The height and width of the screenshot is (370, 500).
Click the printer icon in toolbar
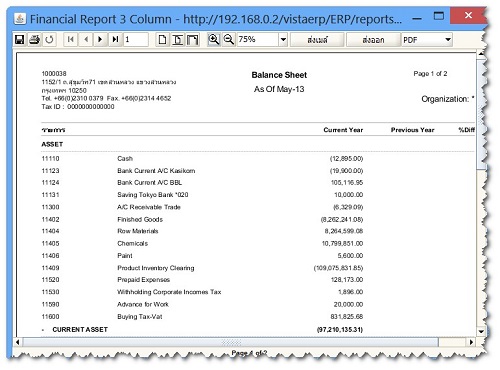coord(34,40)
